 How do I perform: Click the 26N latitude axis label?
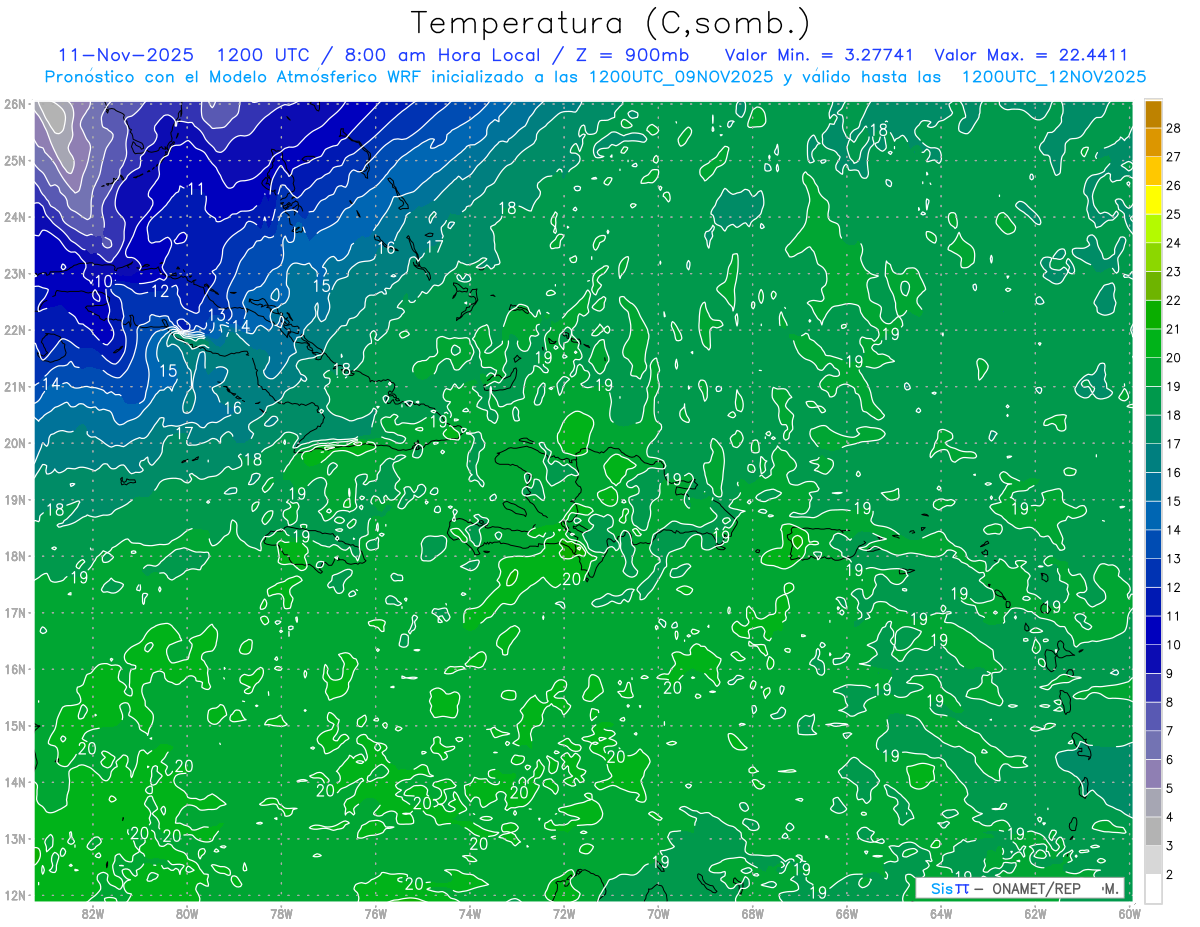(x=15, y=104)
